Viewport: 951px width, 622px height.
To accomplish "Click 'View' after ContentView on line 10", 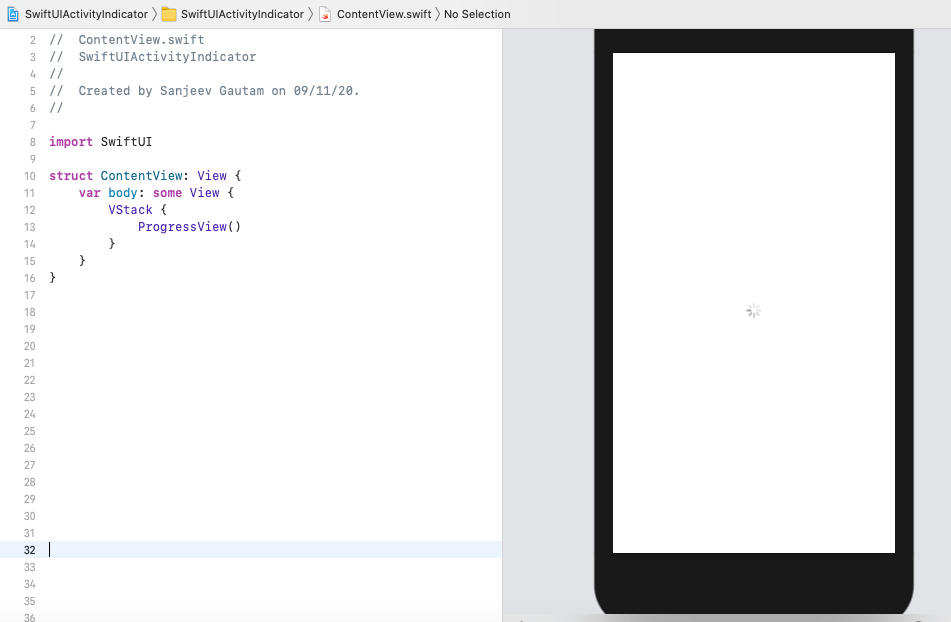I will (x=212, y=176).
